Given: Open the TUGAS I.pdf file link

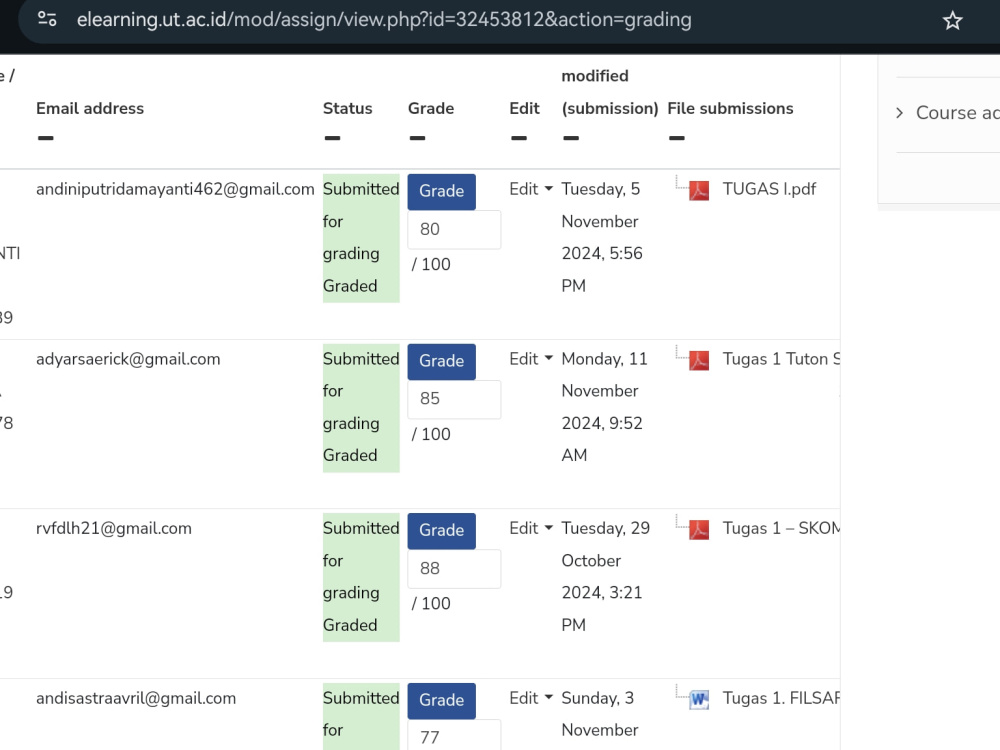Looking at the screenshot, I should click(x=769, y=189).
